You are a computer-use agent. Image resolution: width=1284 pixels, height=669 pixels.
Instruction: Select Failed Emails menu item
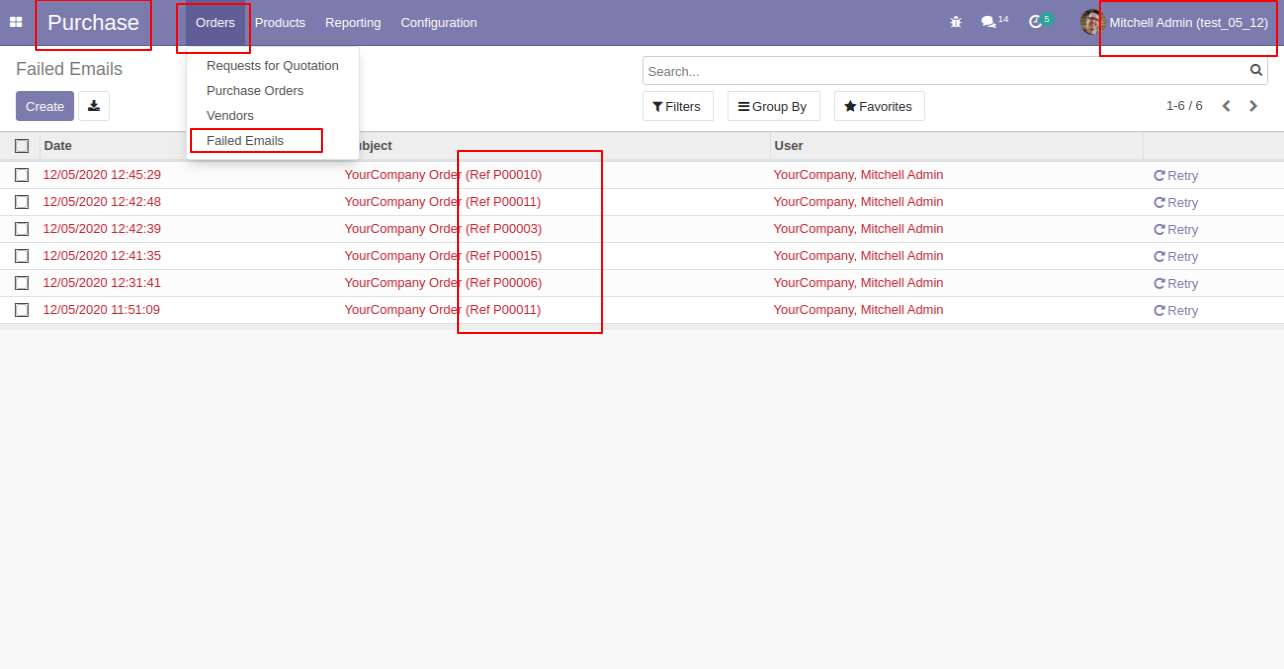(272, 140)
